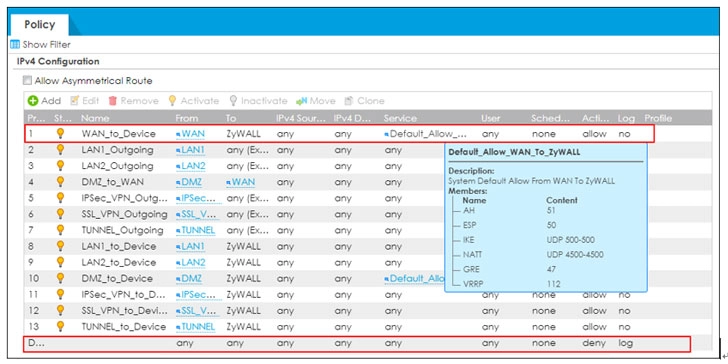Select the DMZ_to_WAN rule name
The image size is (728, 364).
click(x=112, y=182)
